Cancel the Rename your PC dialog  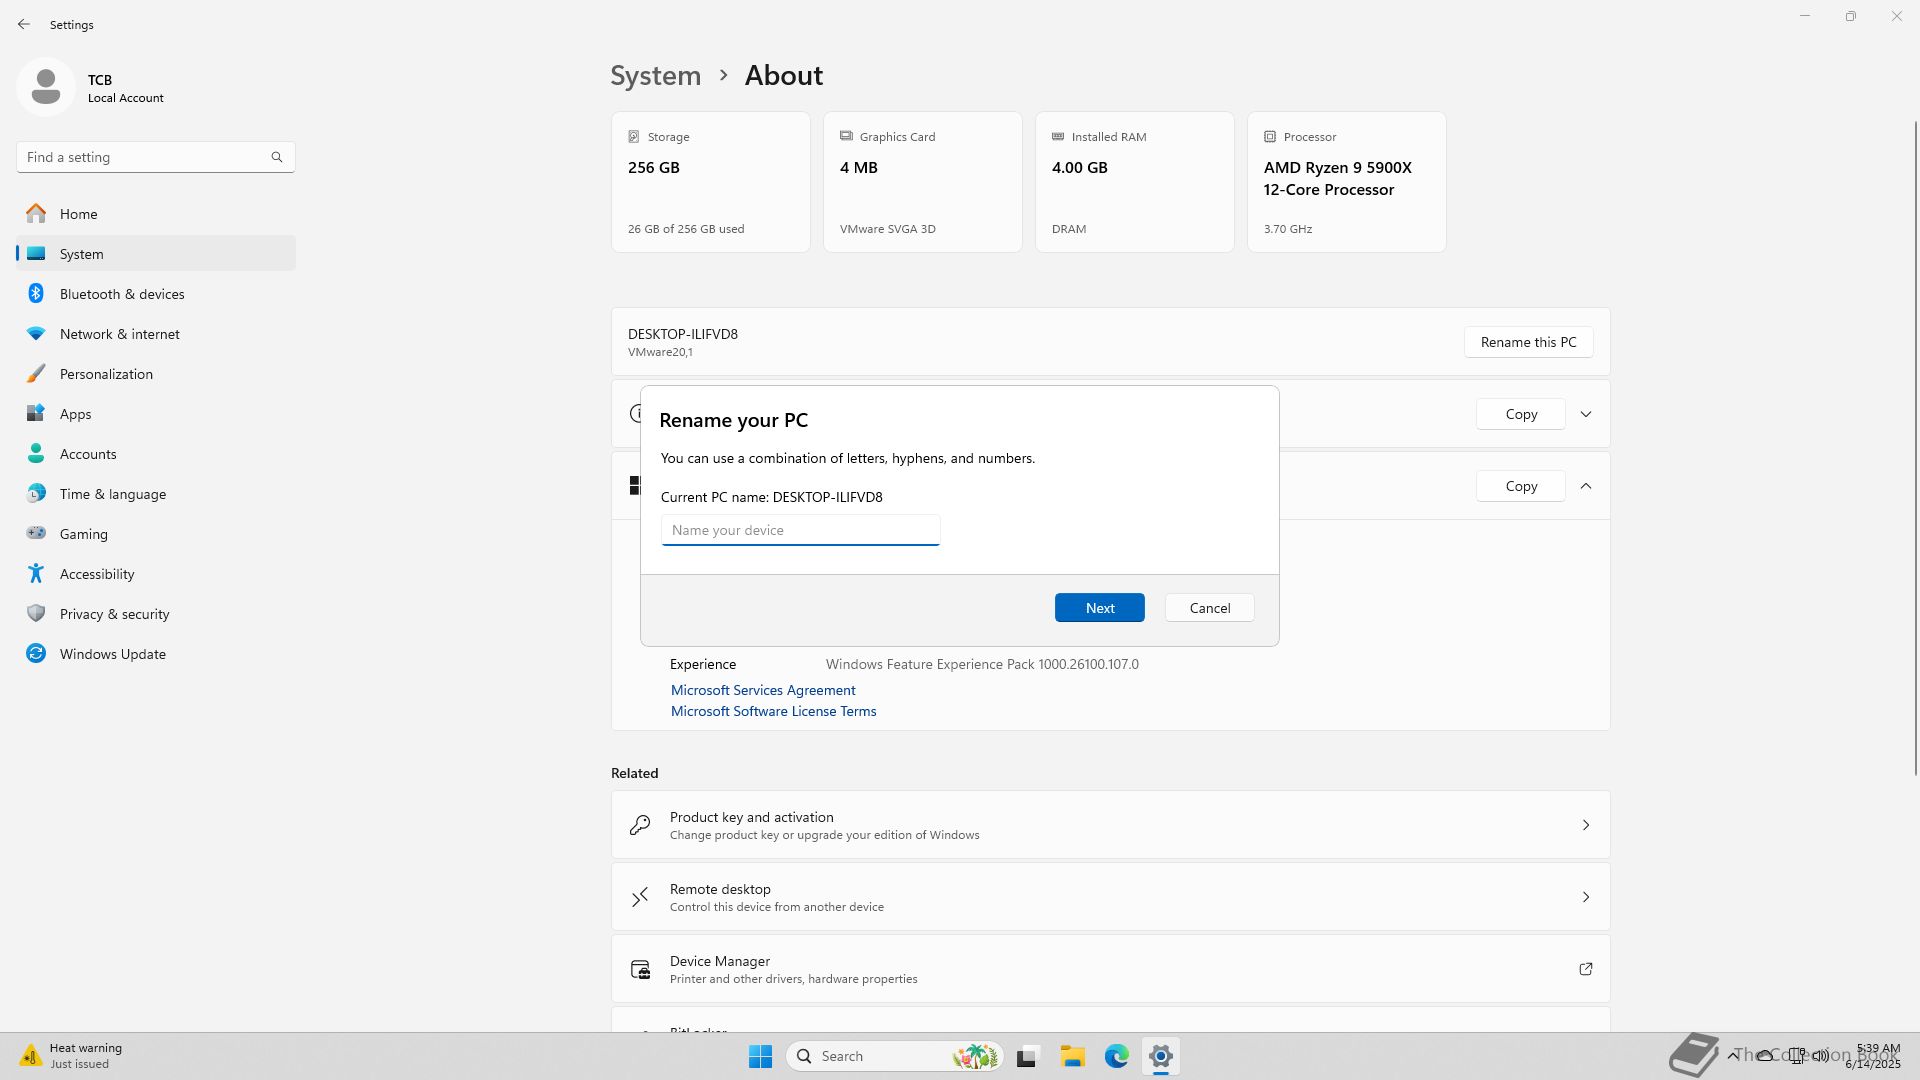(x=1209, y=608)
